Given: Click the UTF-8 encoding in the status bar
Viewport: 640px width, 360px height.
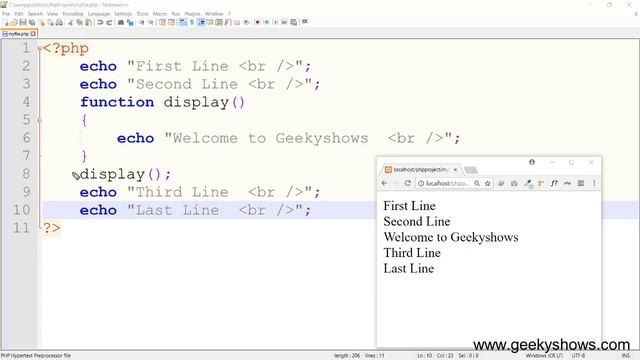Looking at the screenshot, I should click(579, 356).
